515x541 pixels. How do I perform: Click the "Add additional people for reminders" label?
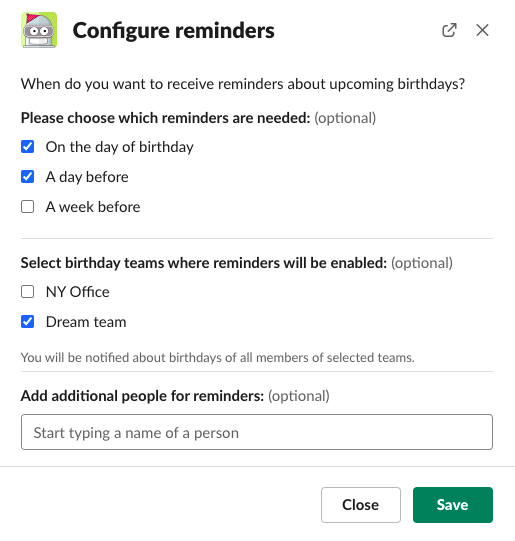coord(142,396)
